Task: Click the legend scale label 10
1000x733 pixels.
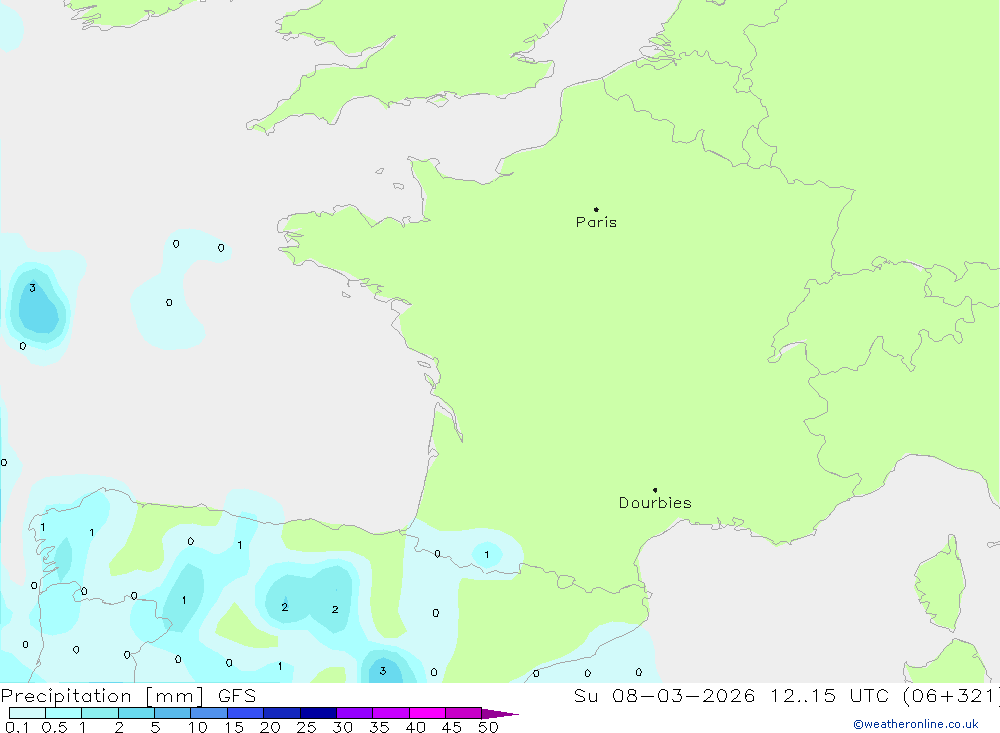Action: 198,727
